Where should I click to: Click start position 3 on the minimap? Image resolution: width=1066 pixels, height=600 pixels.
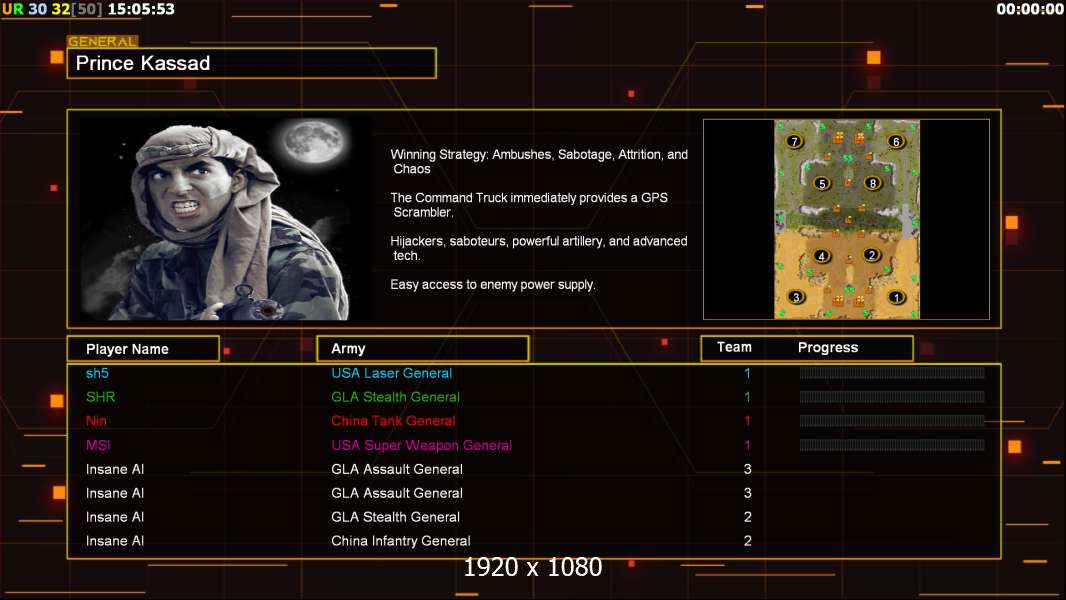click(x=796, y=297)
